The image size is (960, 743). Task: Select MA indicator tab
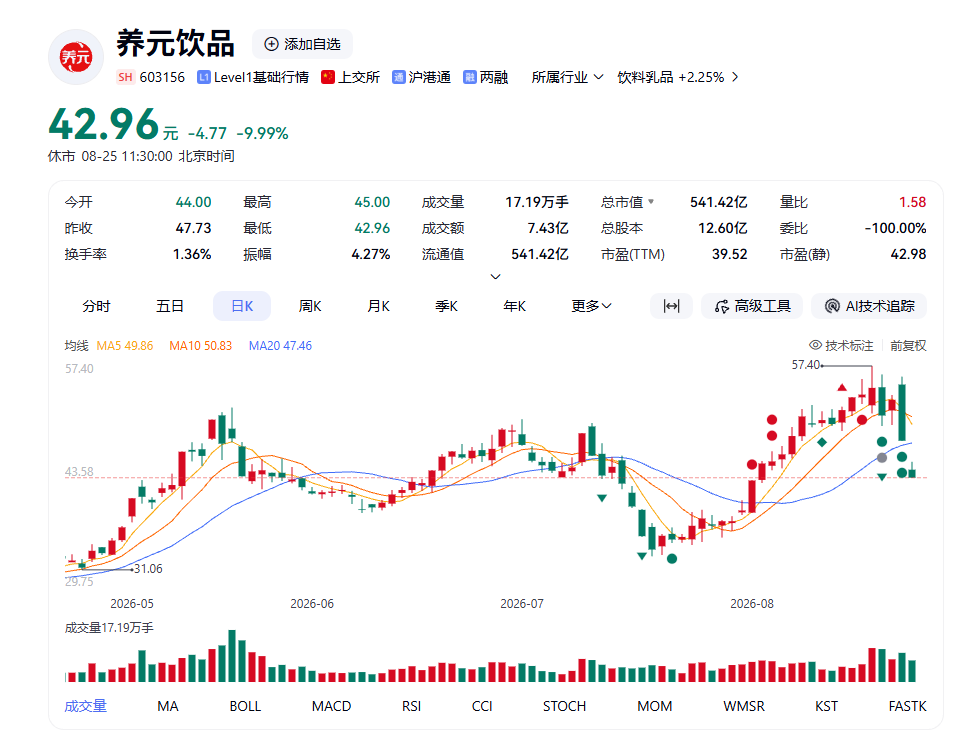click(168, 706)
